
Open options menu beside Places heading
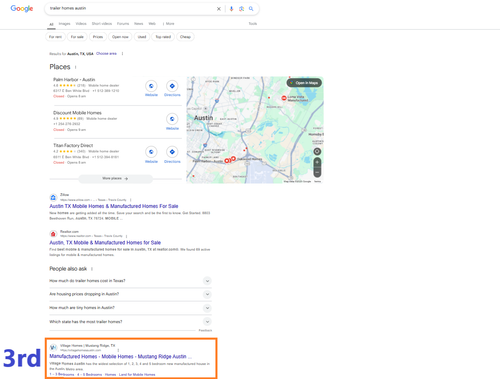[76, 67]
